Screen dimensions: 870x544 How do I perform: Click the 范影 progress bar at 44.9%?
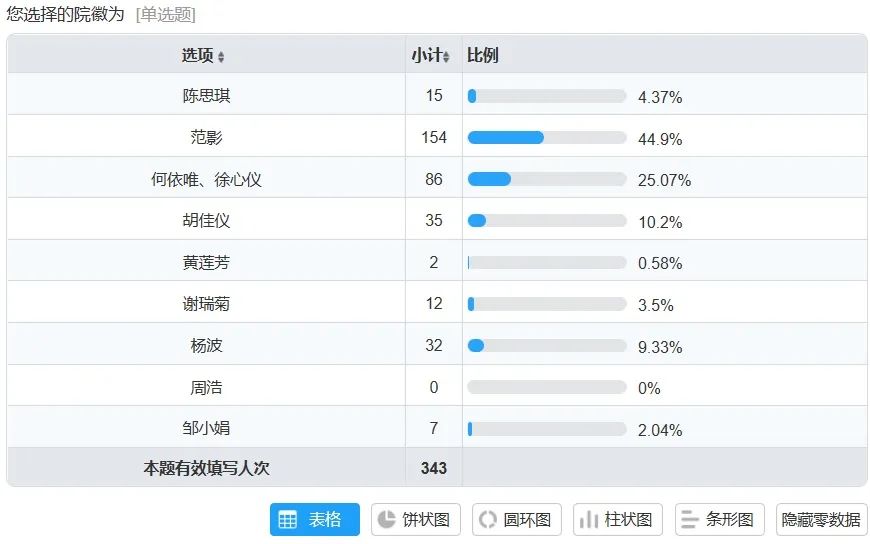tap(546, 138)
